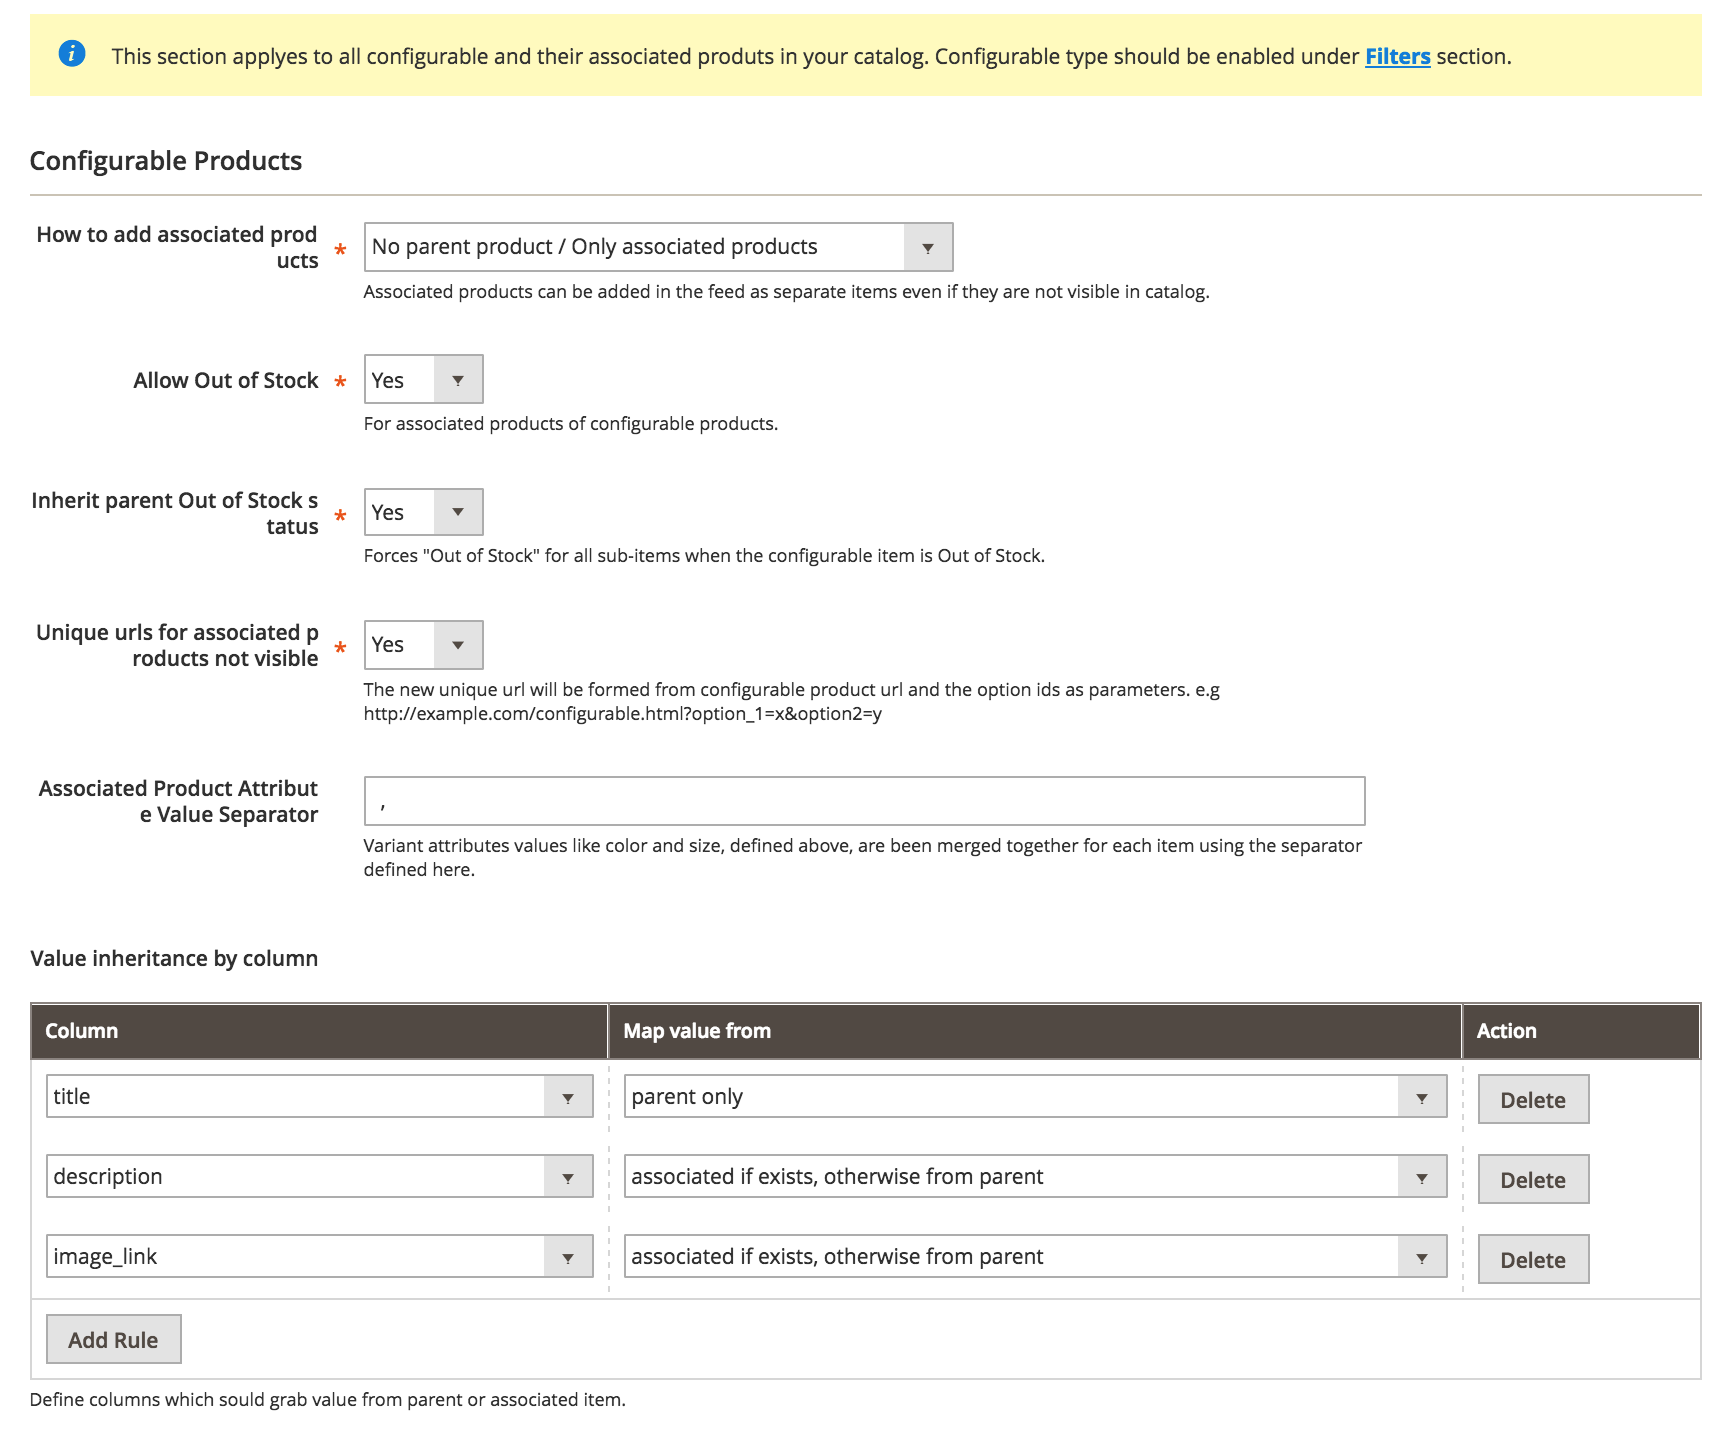Open the image_link column dropdown
This screenshot has width=1734, height=1436.
tap(319, 1256)
